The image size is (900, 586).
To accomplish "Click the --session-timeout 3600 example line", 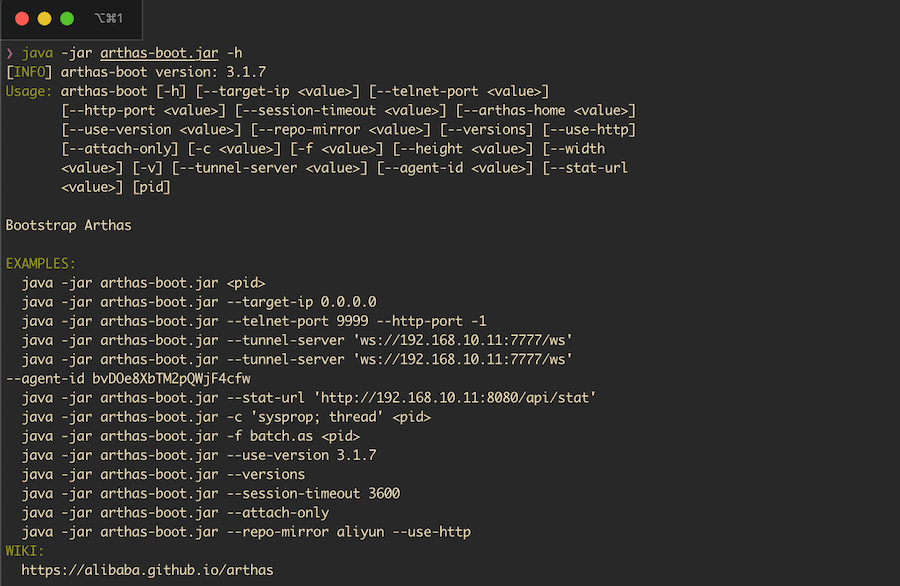I will click(x=211, y=494).
